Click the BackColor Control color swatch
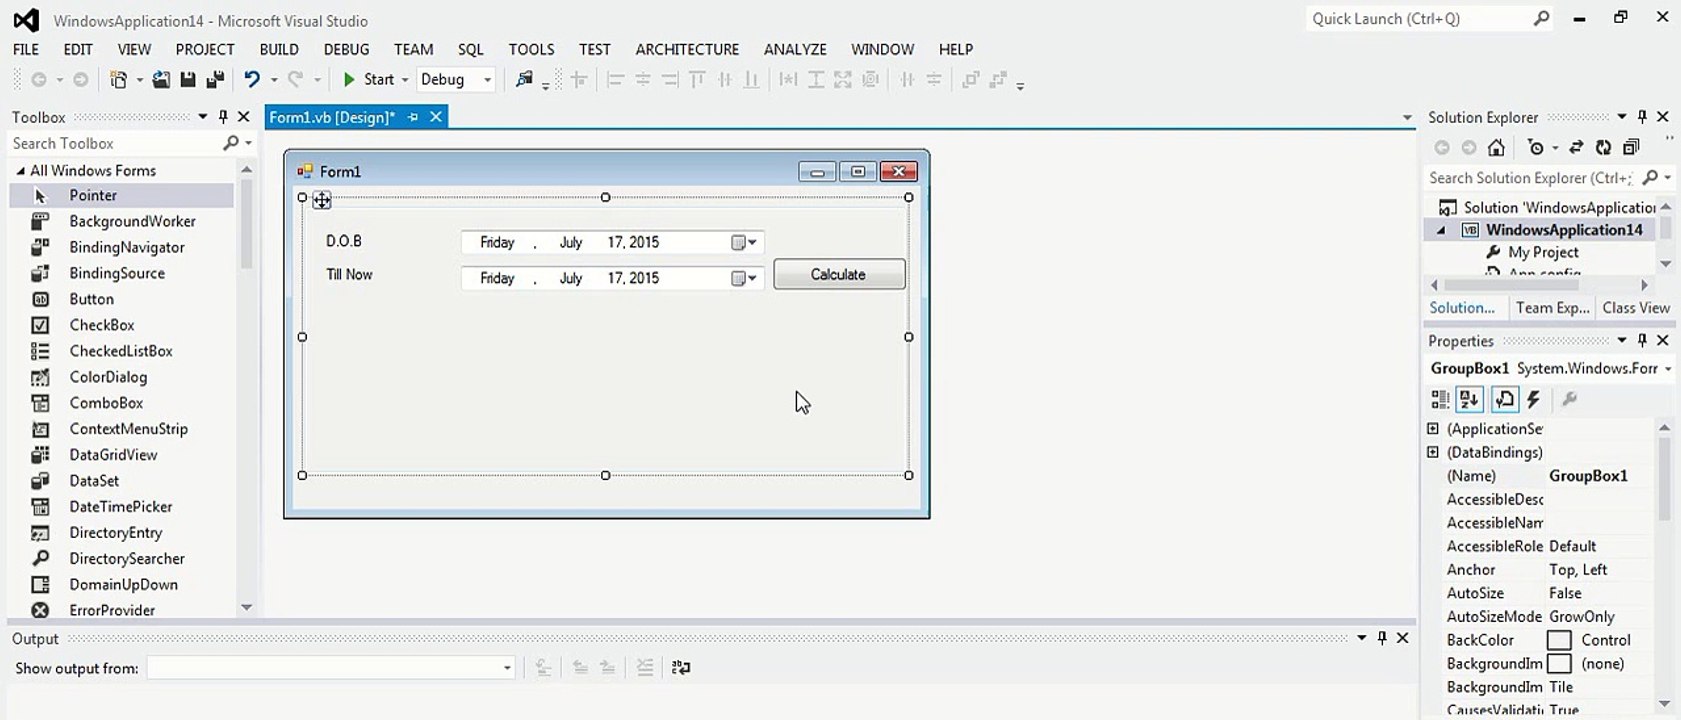Screen dimensions: 1681x720 coord(1559,640)
